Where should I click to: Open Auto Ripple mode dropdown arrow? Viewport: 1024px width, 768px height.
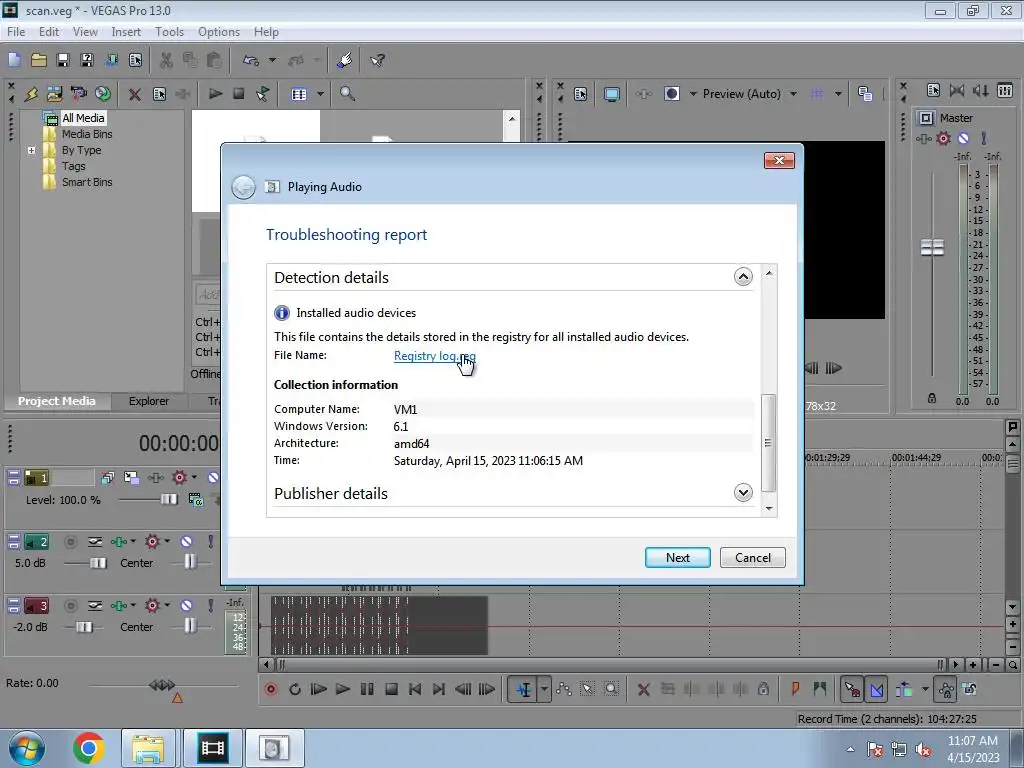925,689
